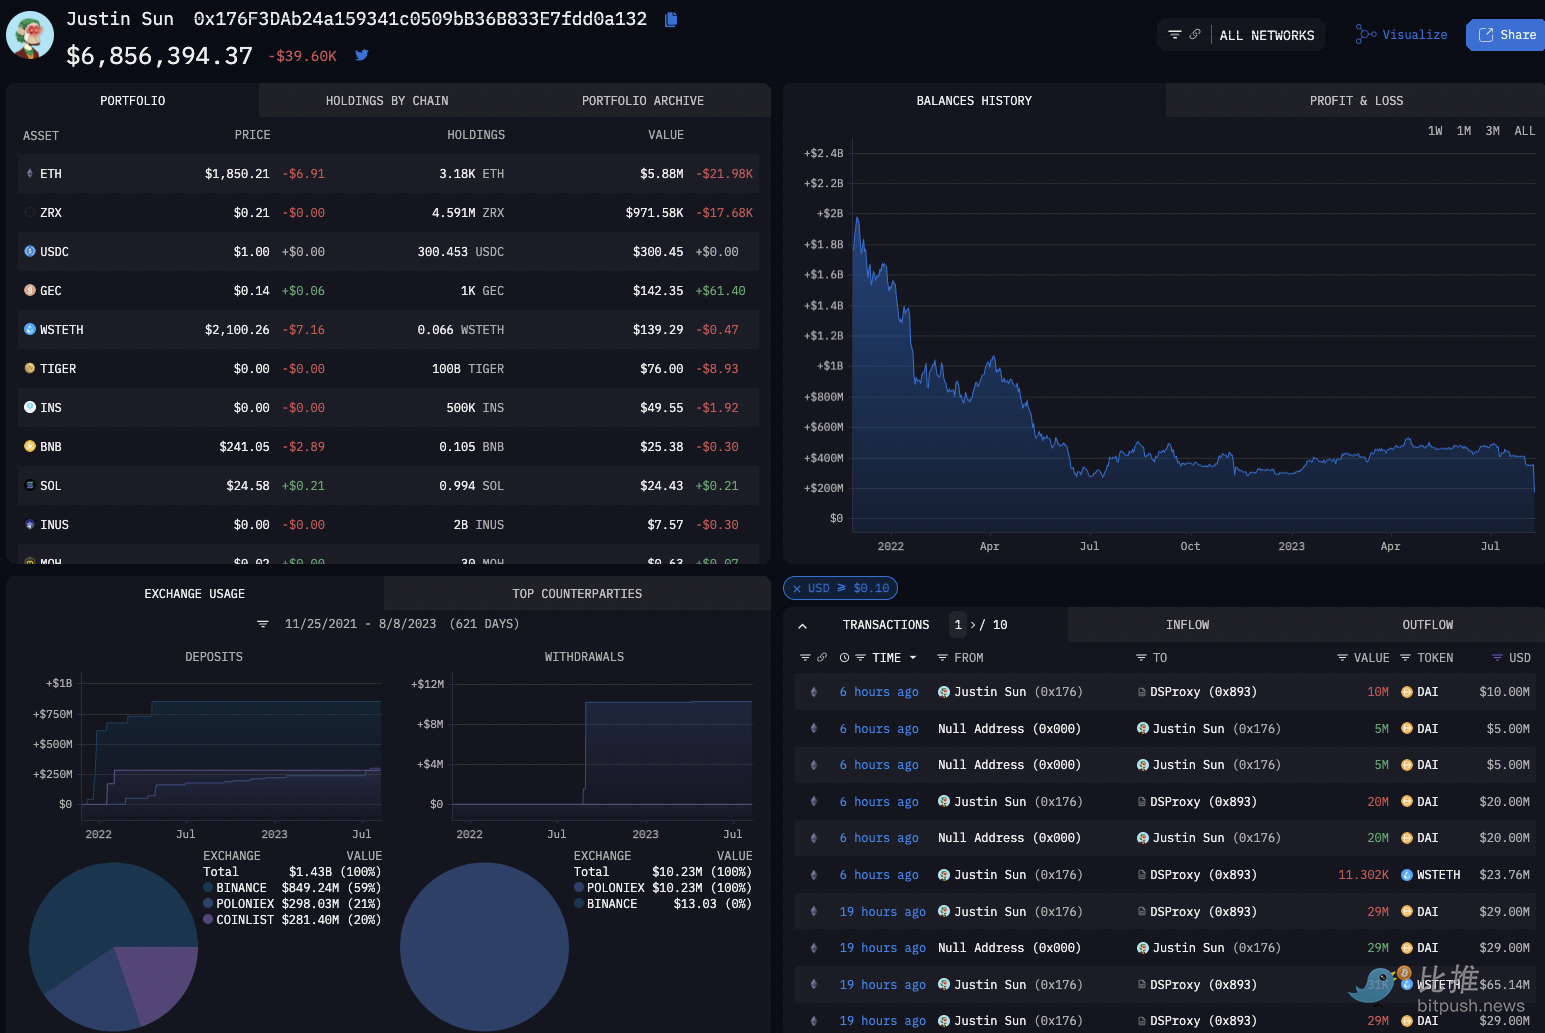Set balance chart range to 3M
The width and height of the screenshot is (1545, 1033).
pos(1493,131)
